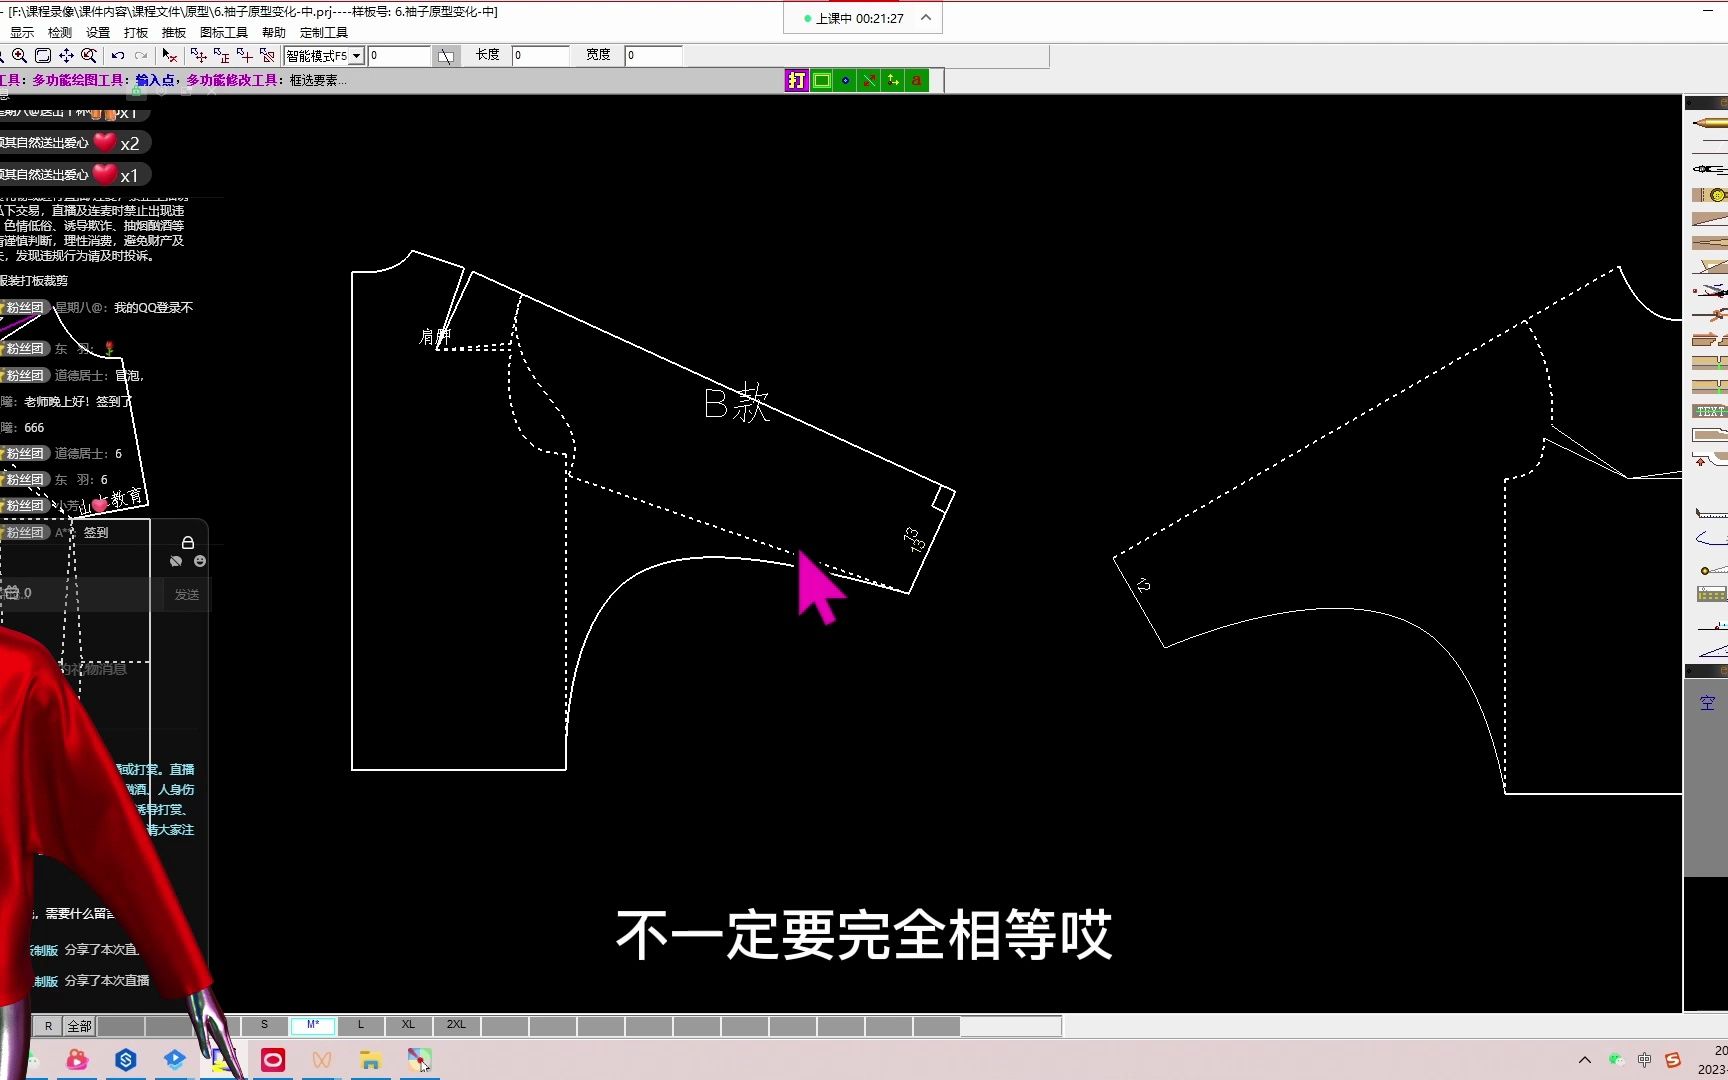Select the pan move-arrows icon
The height and width of the screenshot is (1080, 1728).
point(66,56)
